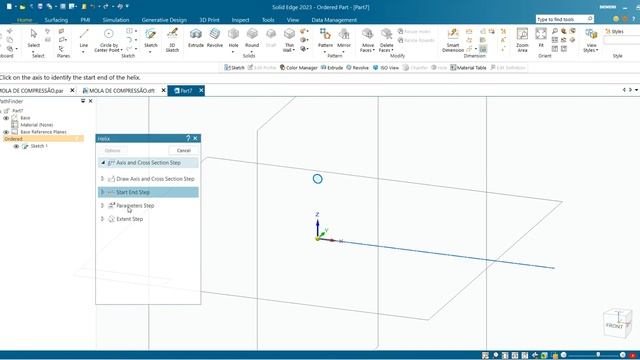Image resolution: width=640 pixels, height=360 pixels.
Task: Click the Mirror tool
Action: tap(344, 38)
